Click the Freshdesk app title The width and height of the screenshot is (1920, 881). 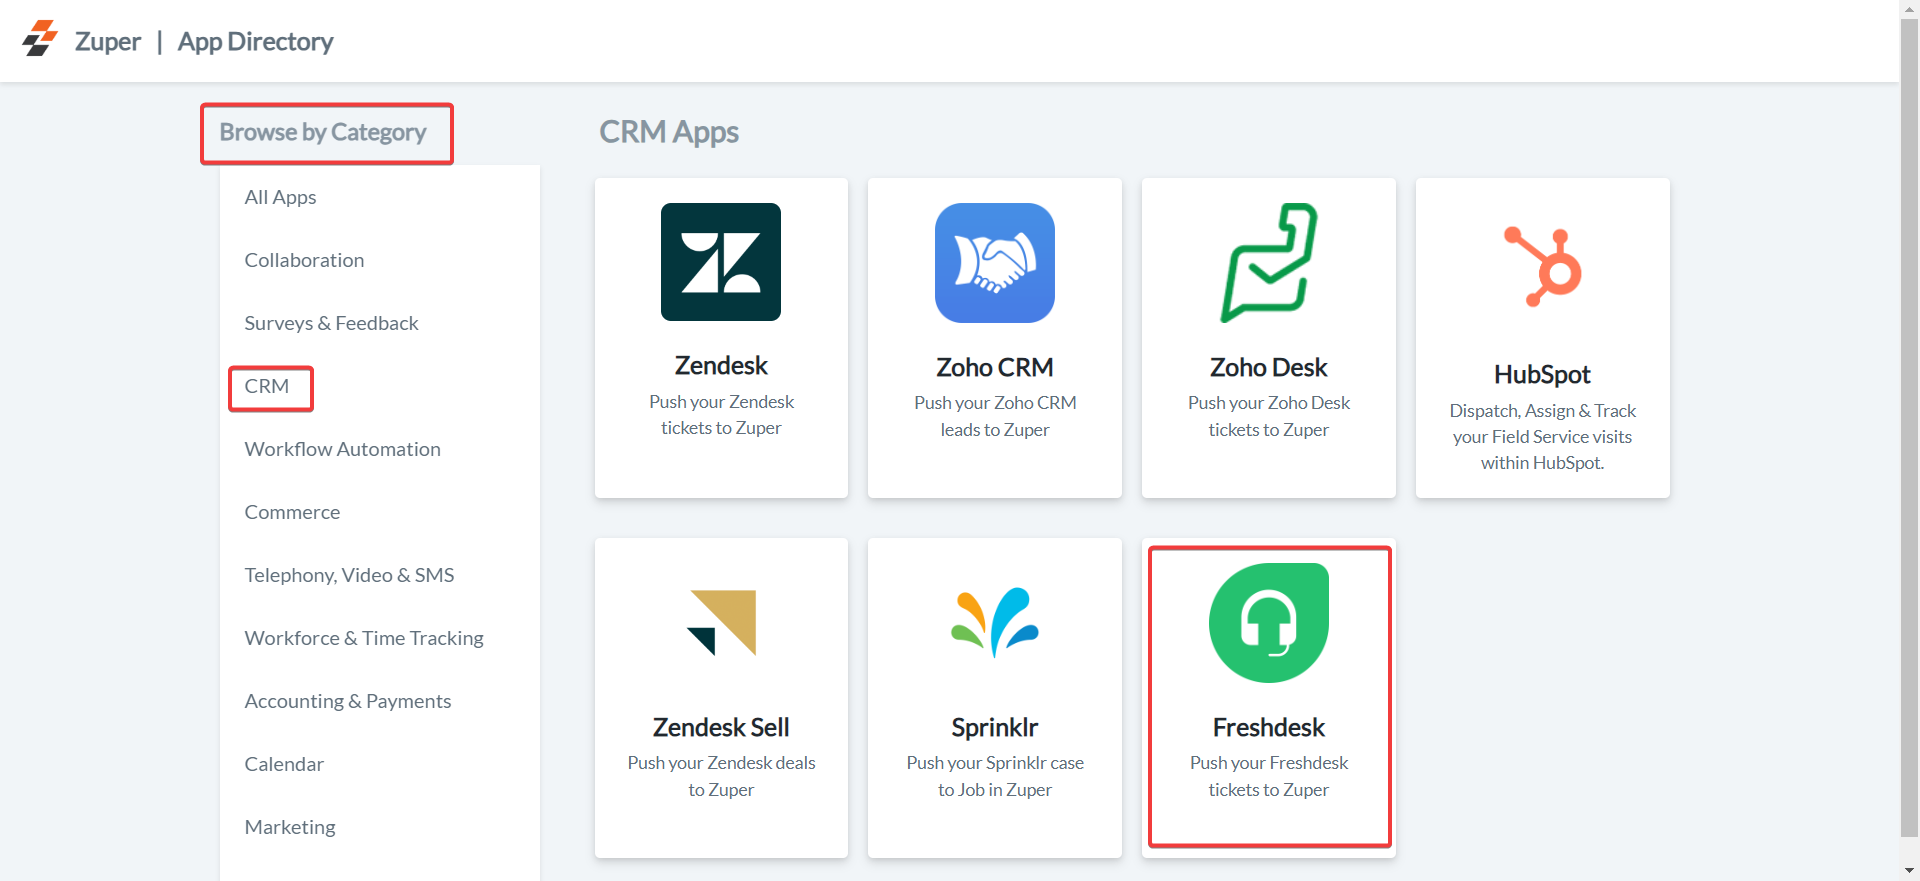pos(1268,727)
